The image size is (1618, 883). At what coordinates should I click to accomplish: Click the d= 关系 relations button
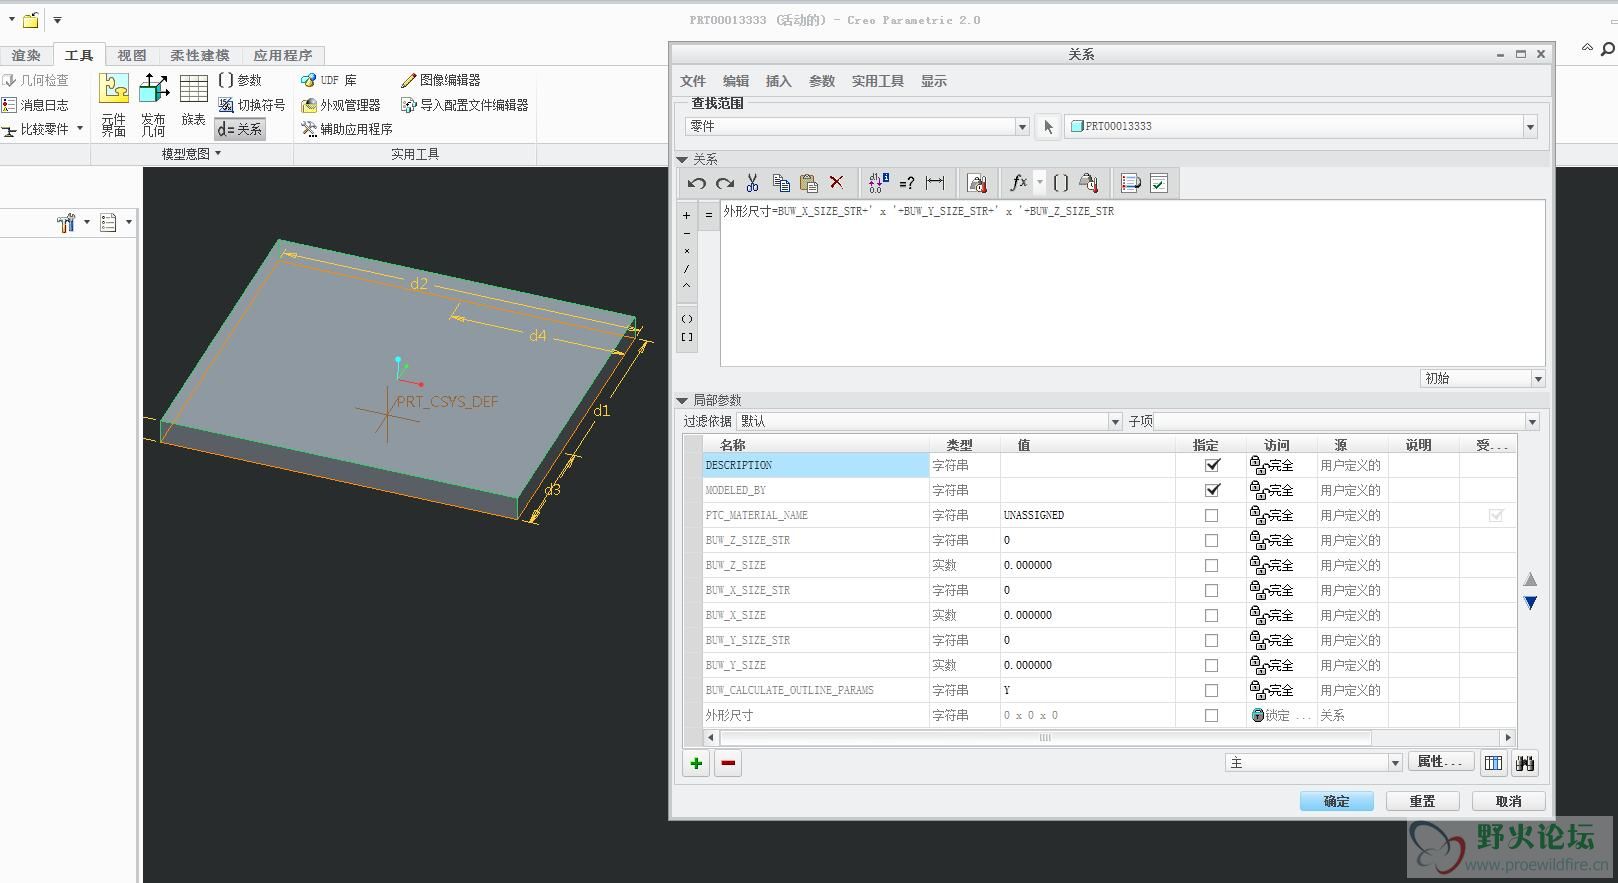pyautogui.click(x=240, y=129)
